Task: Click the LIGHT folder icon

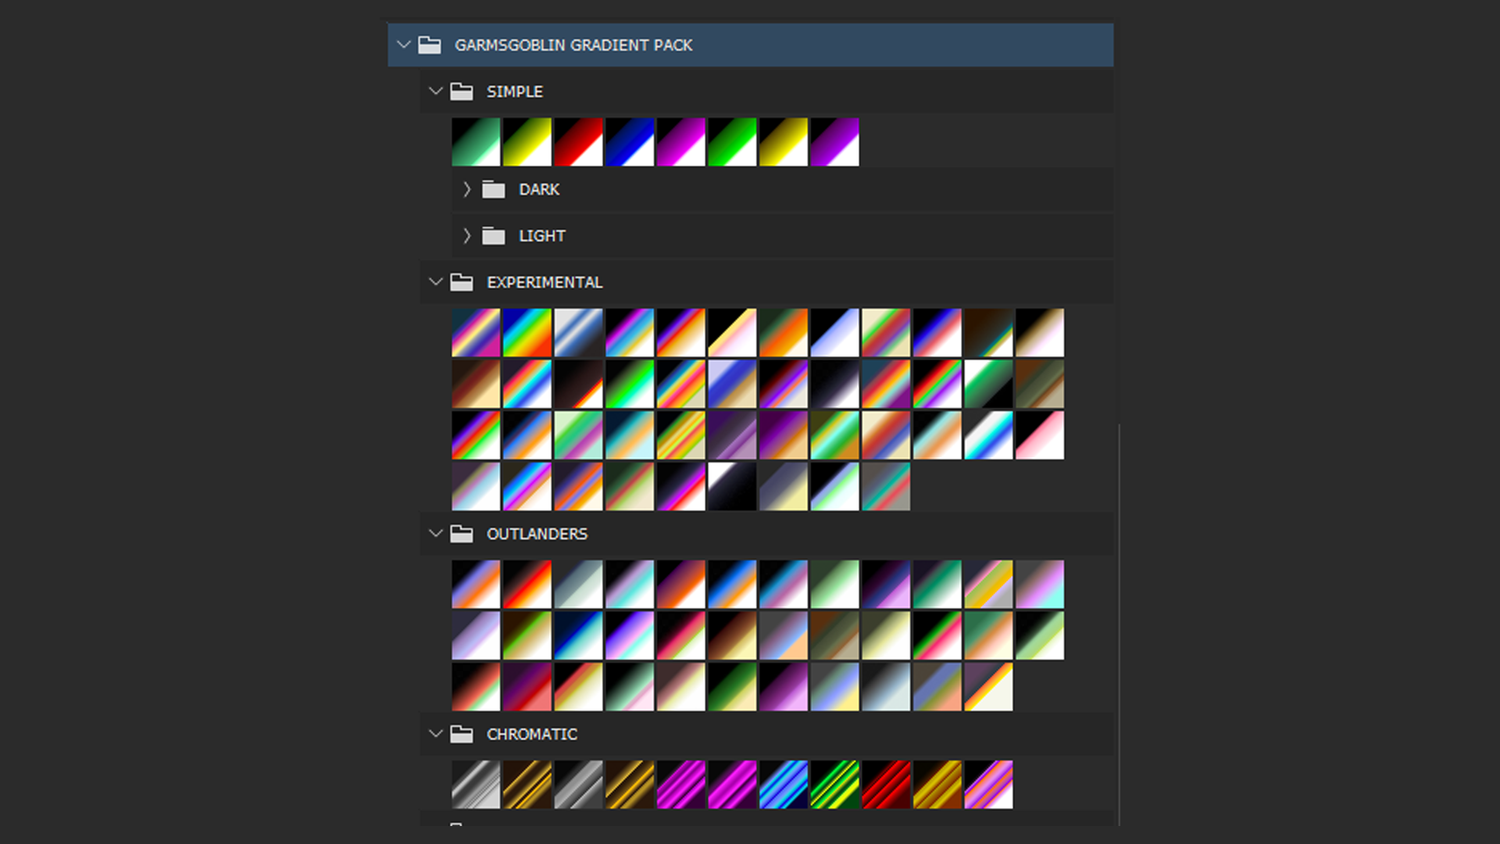Action: pos(494,236)
